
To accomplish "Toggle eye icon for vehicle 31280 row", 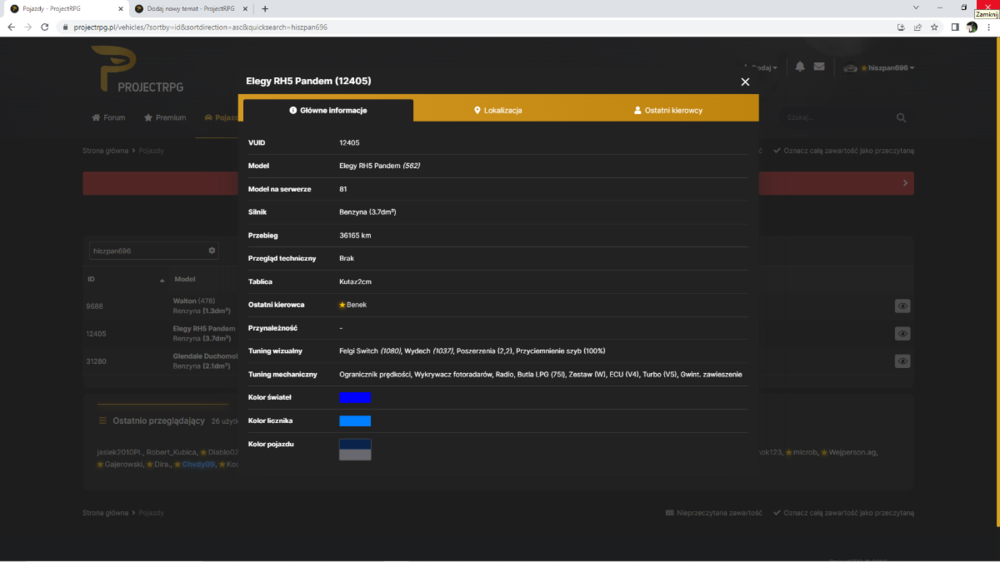I will tap(902, 361).
